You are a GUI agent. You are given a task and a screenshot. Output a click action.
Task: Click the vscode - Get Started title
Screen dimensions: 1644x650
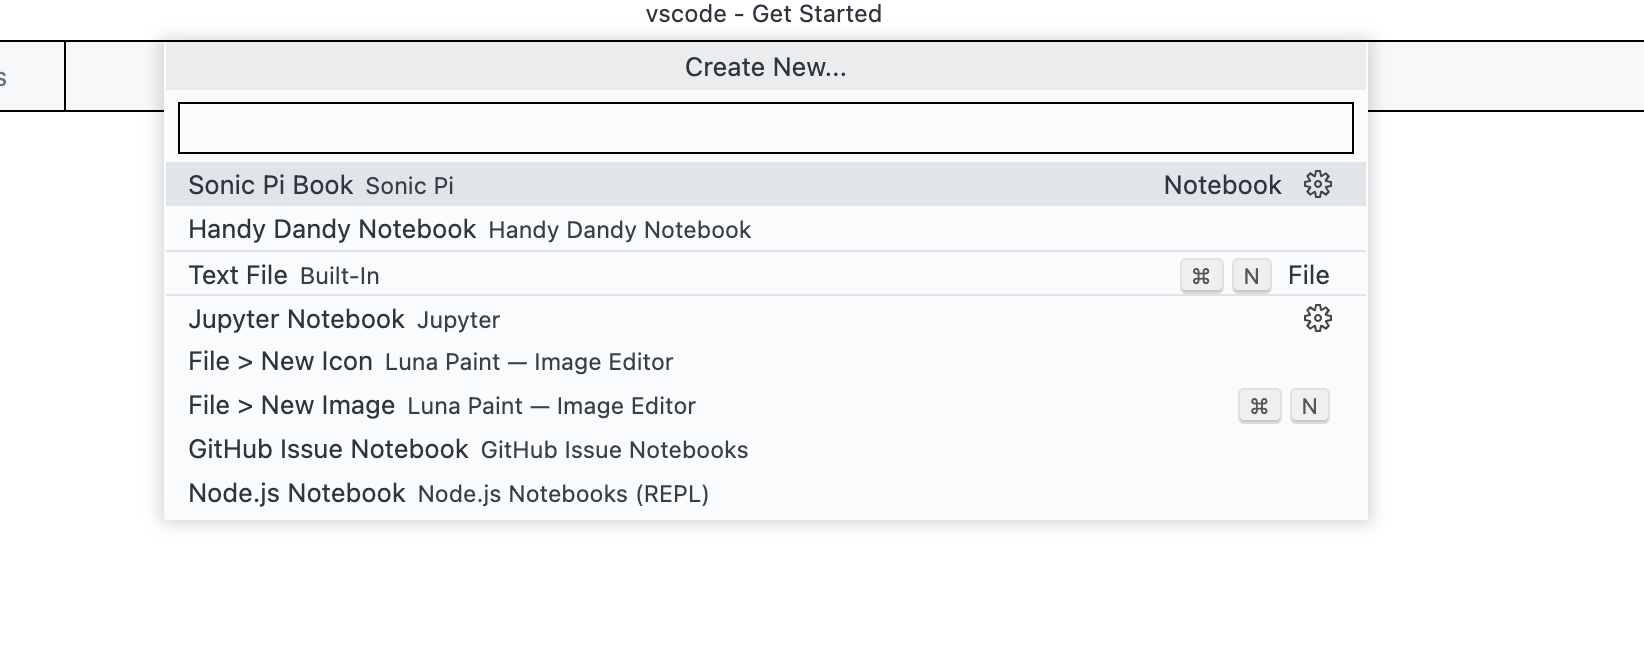point(764,14)
